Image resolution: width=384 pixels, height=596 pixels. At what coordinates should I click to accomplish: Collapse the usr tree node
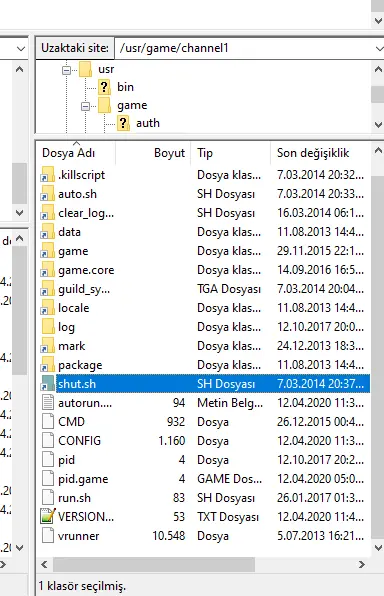coord(67,70)
